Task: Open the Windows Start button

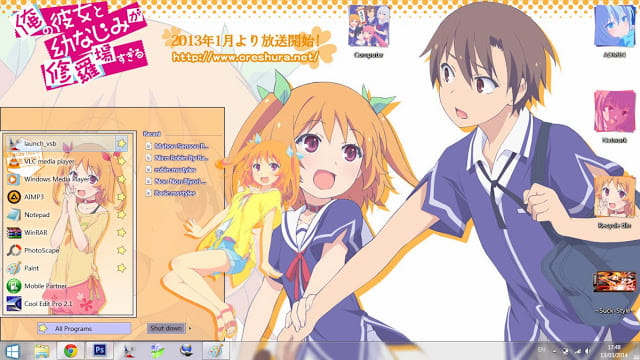Action: (x=12, y=351)
